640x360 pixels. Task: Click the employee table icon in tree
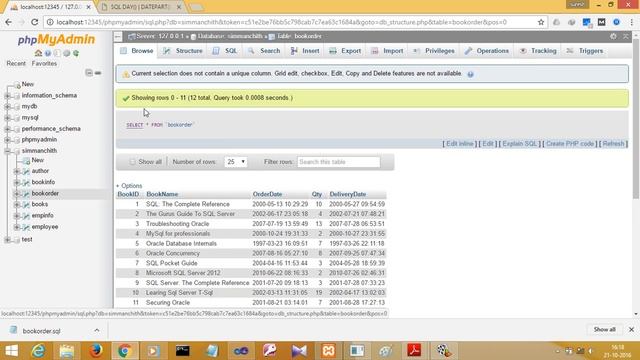click(x=26, y=227)
